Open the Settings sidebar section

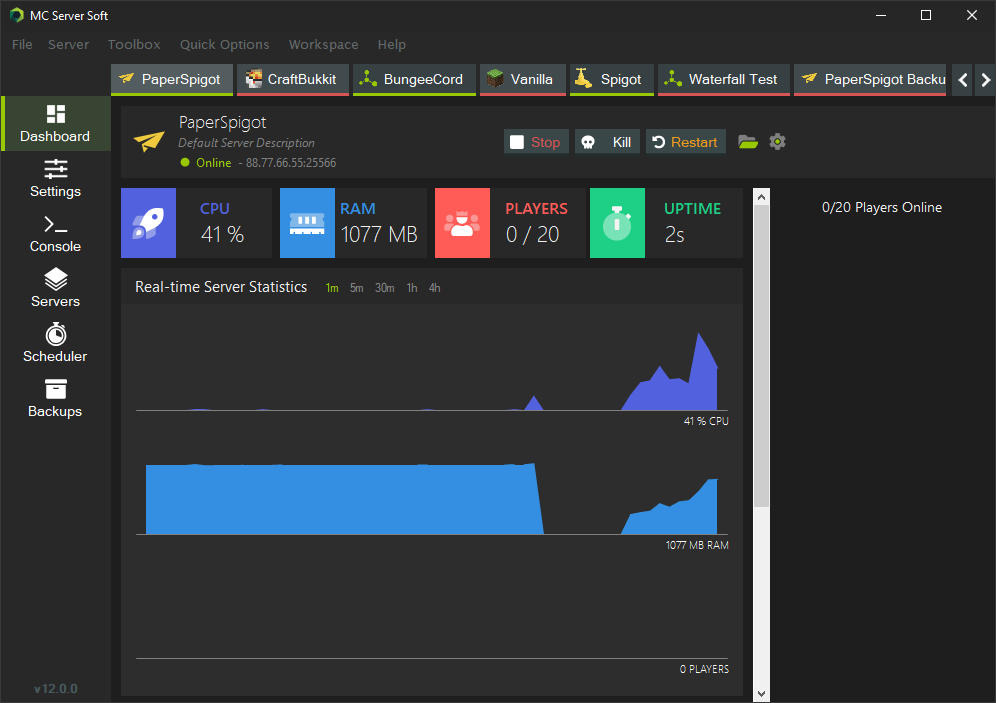55,178
